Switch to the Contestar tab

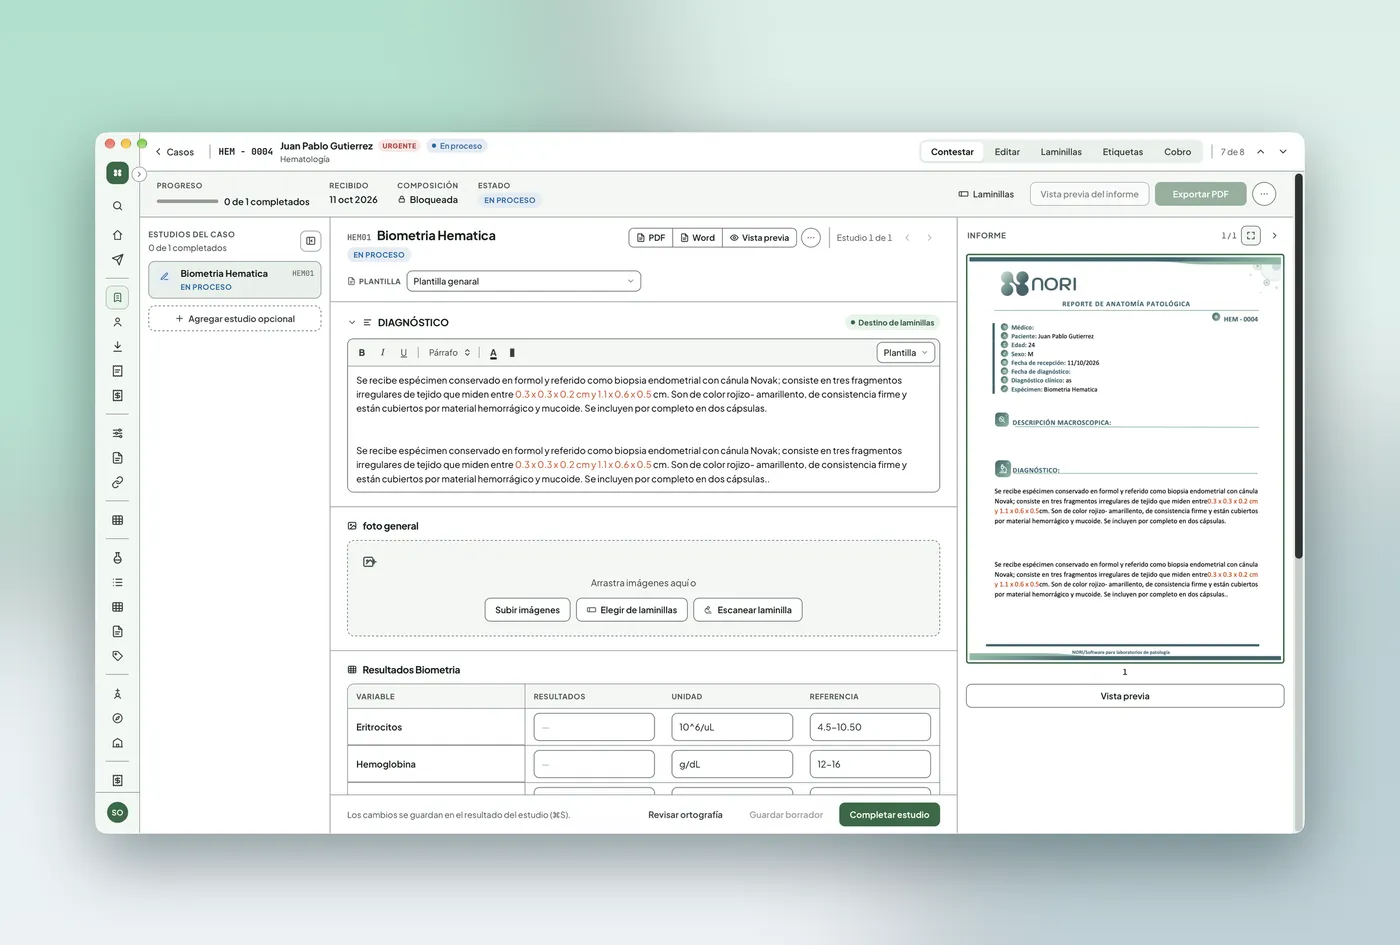[952, 152]
